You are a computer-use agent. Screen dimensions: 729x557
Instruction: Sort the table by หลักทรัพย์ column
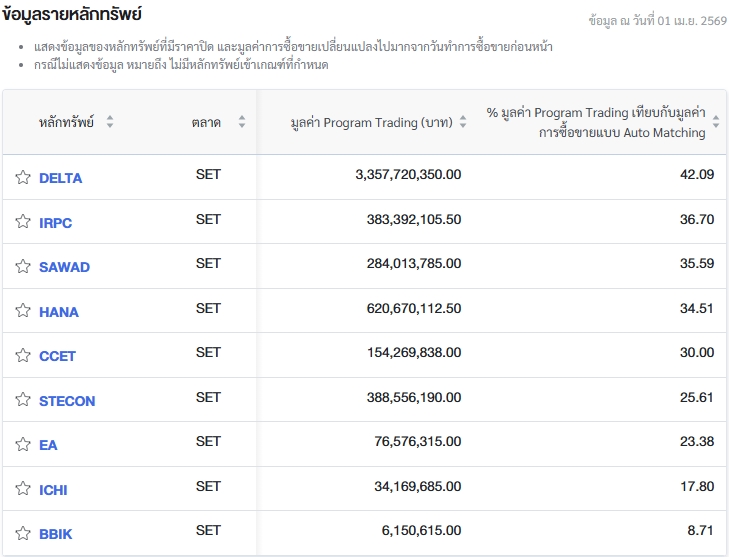tap(110, 122)
